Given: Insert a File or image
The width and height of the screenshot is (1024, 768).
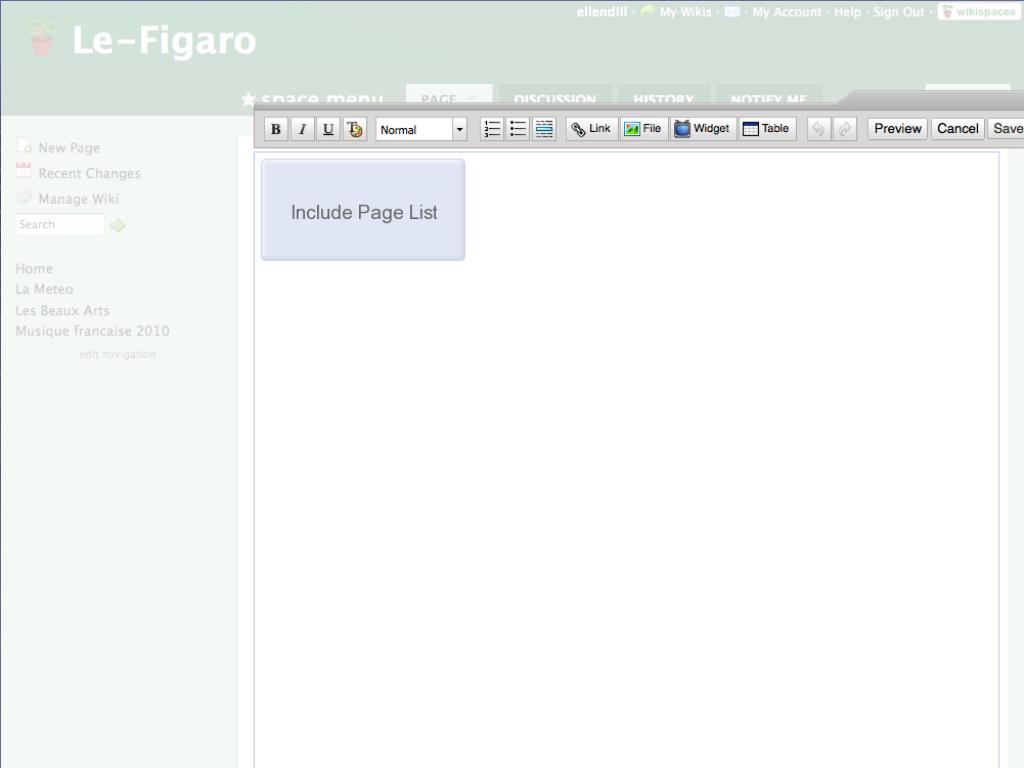Looking at the screenshot, I should (x=643, y=129).
